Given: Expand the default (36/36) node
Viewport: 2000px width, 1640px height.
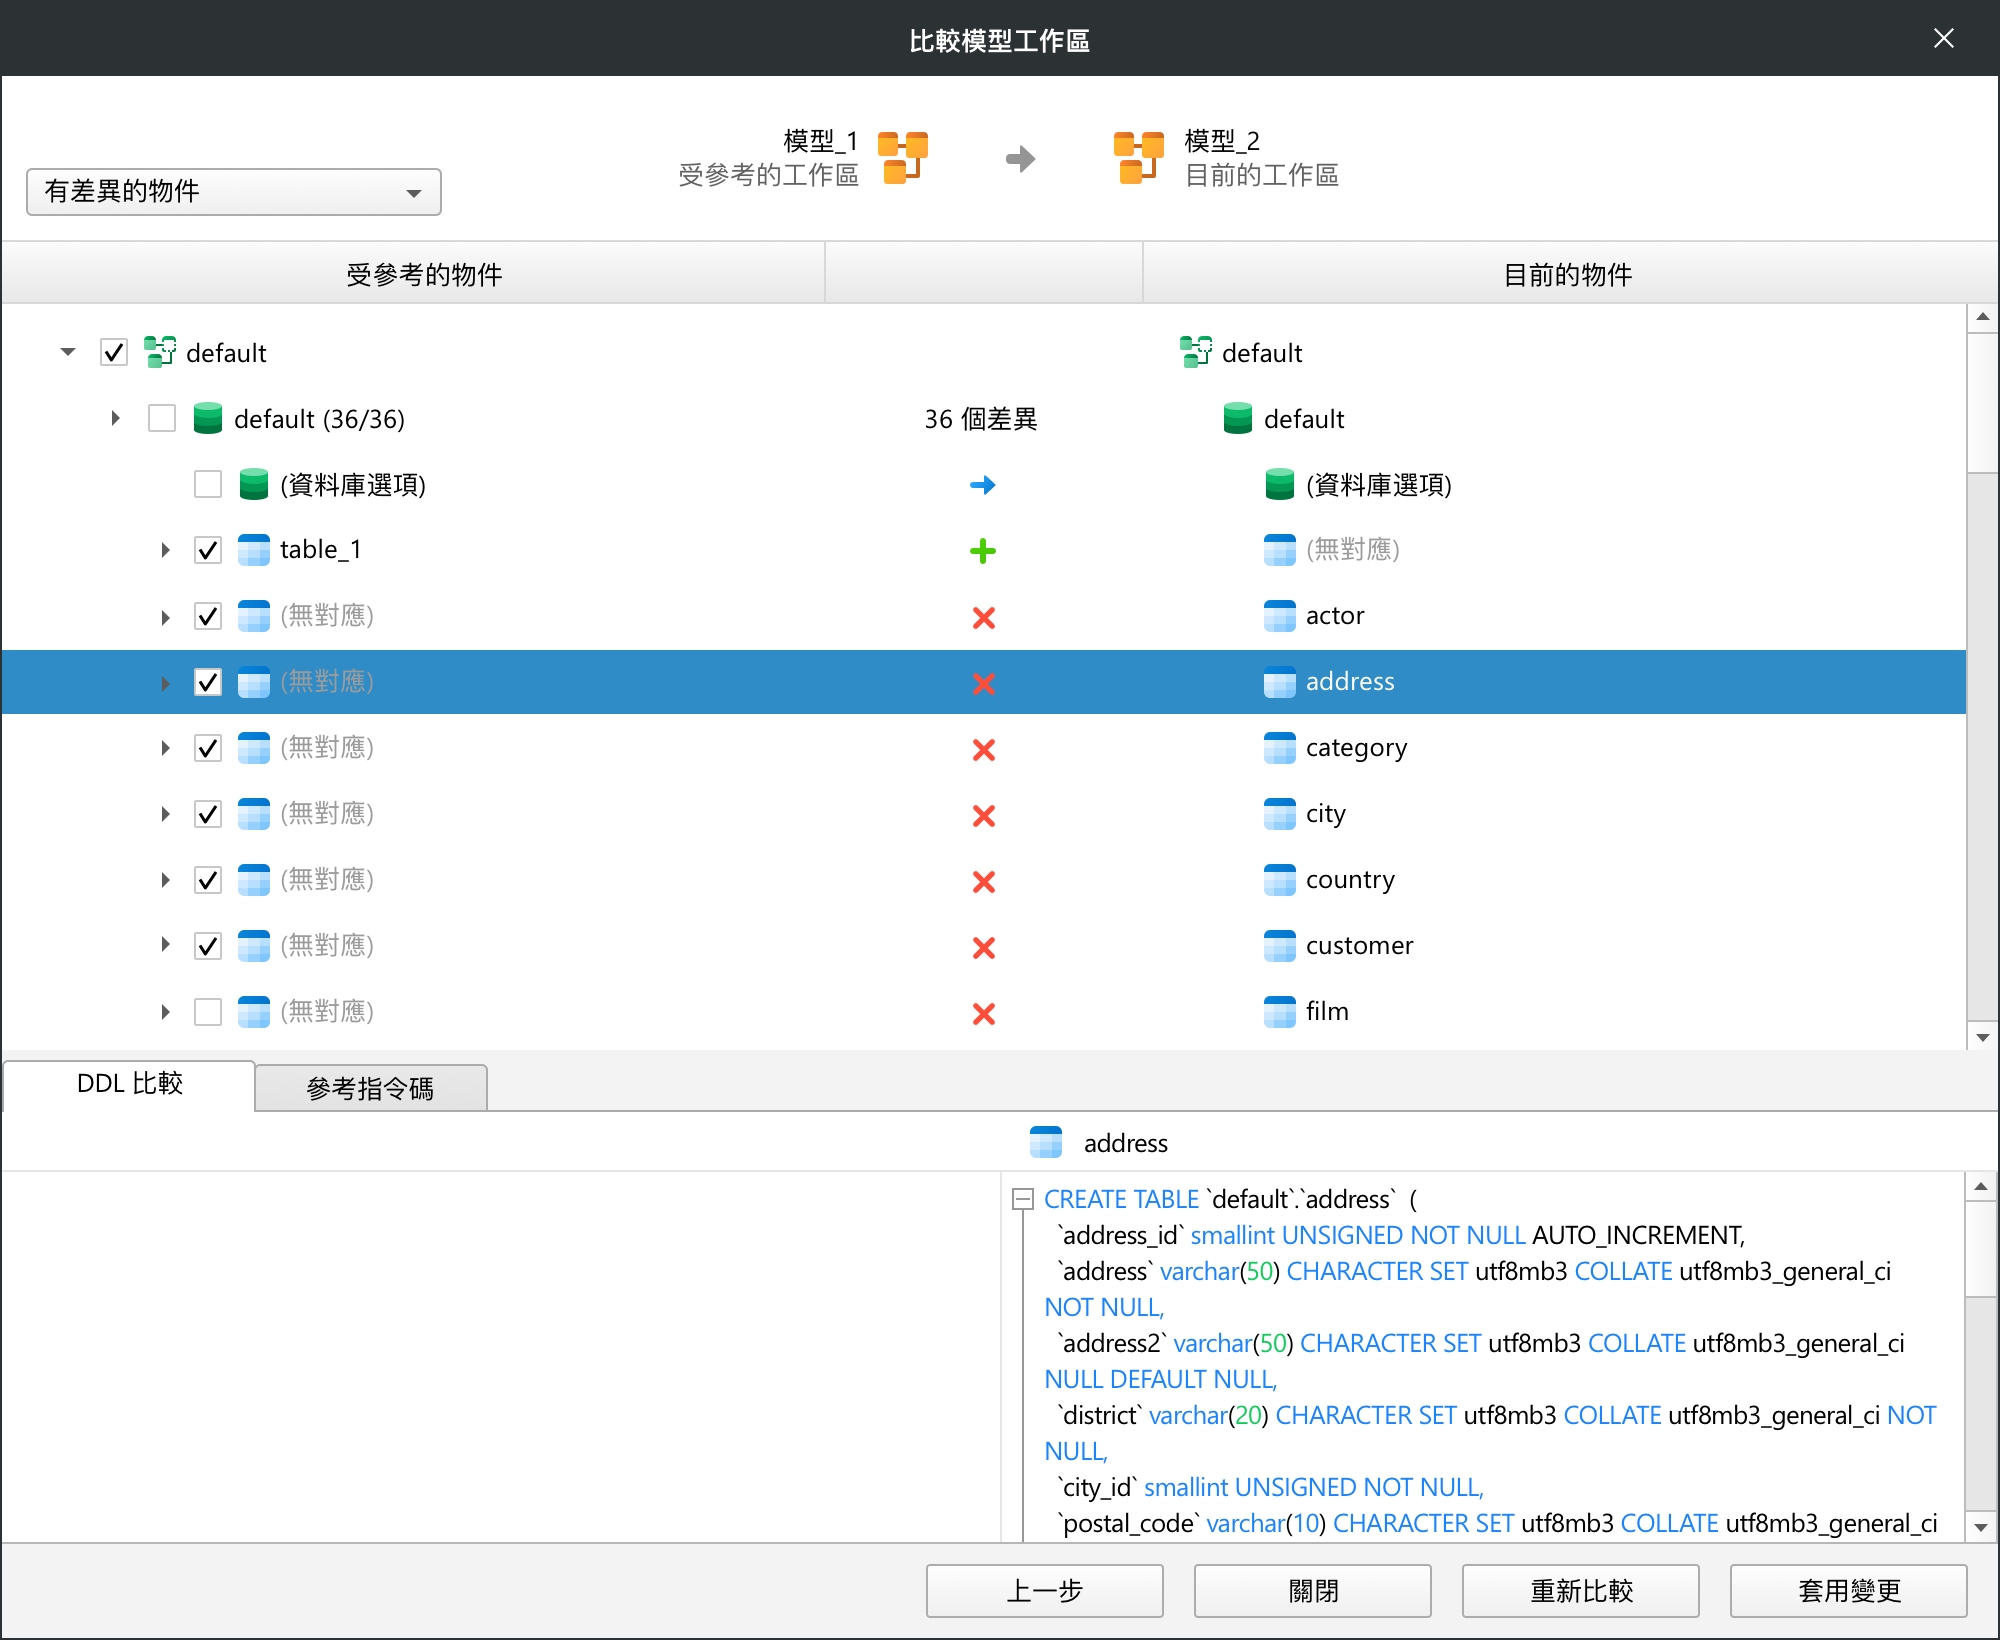Looking at the screenshot, I should [x=116, y=418].
